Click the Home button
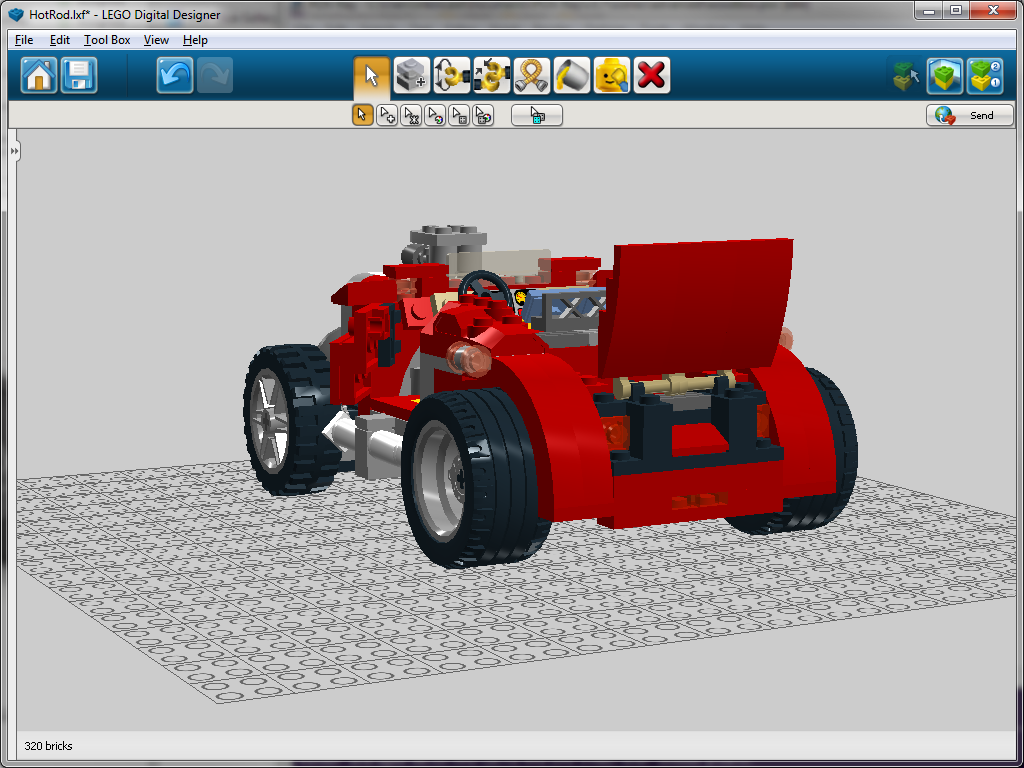This screenshot has width=1024, height=768. tap(37, 75)
